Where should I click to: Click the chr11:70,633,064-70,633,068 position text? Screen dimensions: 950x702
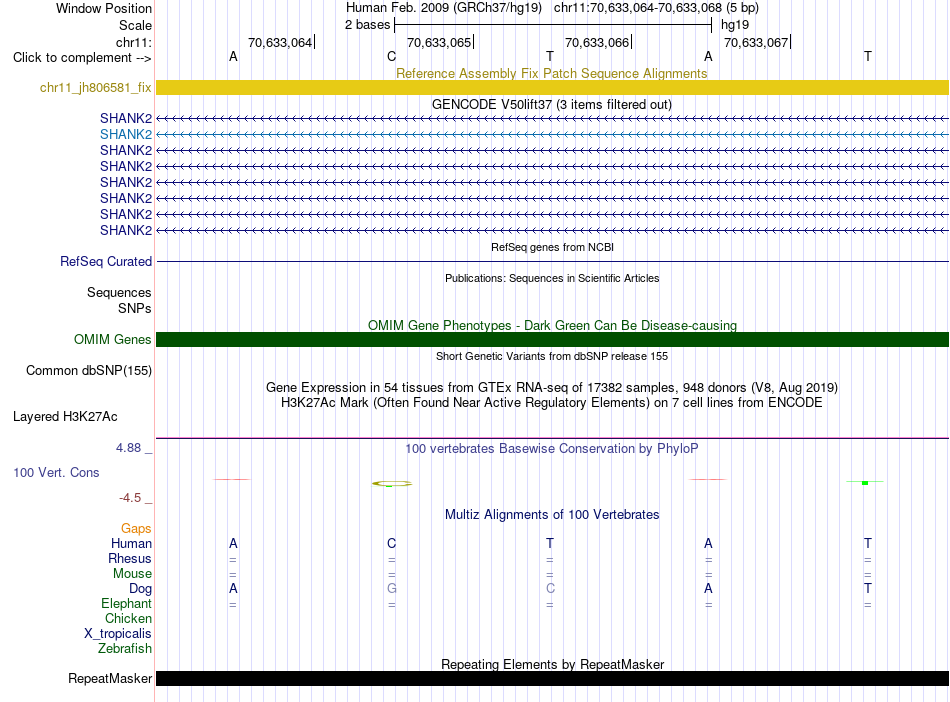pyautogui.click(x=637, y=8)
